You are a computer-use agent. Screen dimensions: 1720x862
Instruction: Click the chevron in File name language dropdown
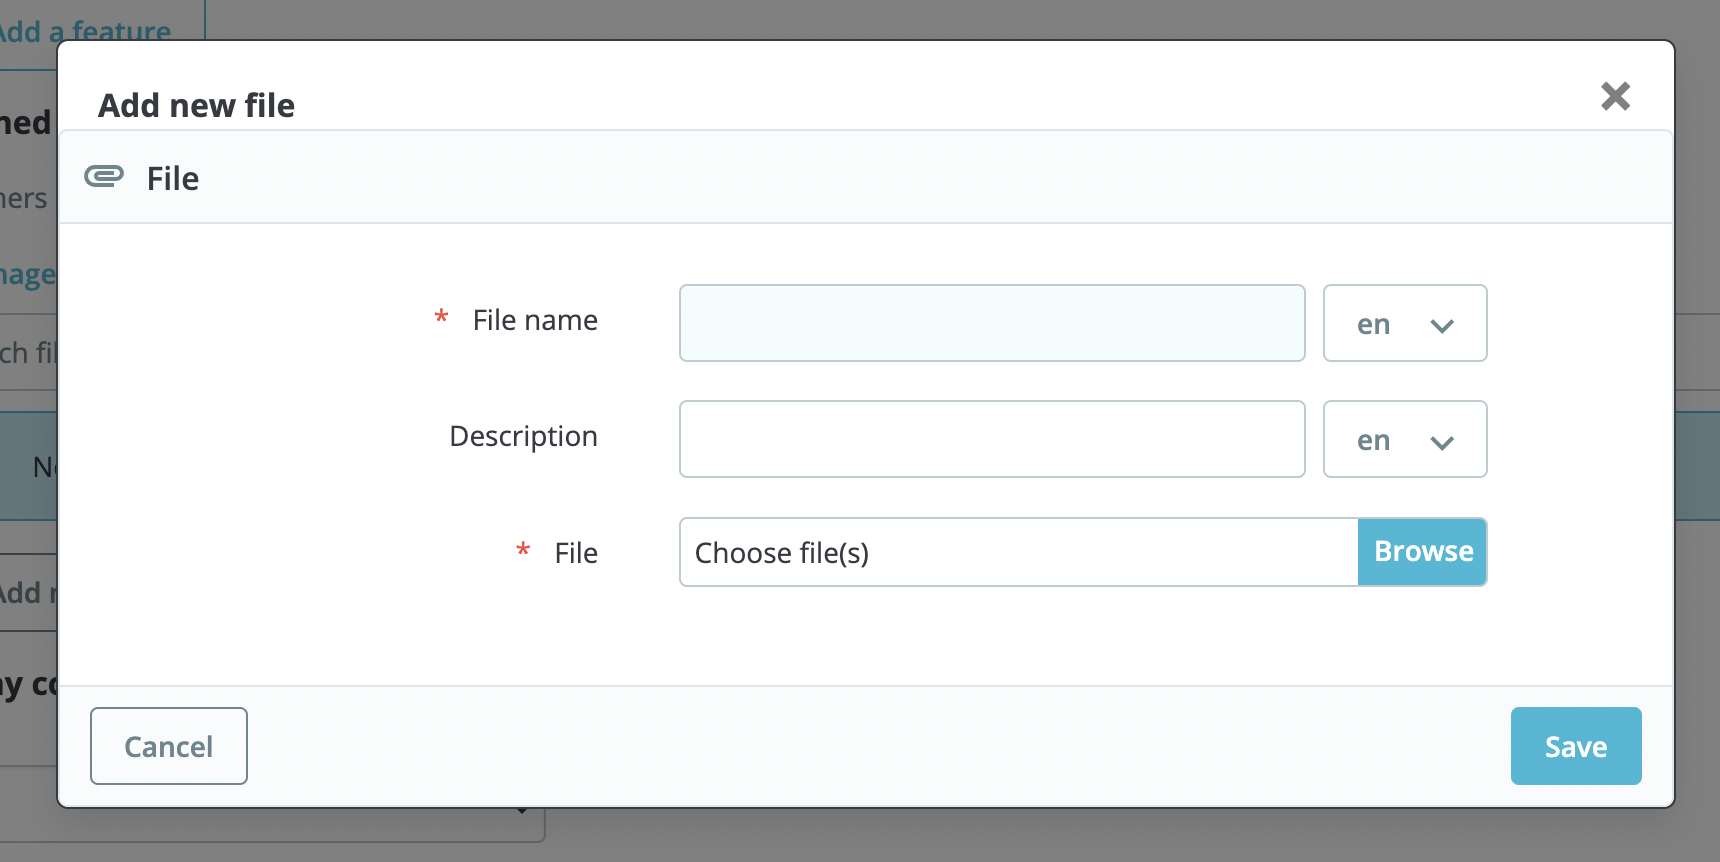tap(1441, 326)
